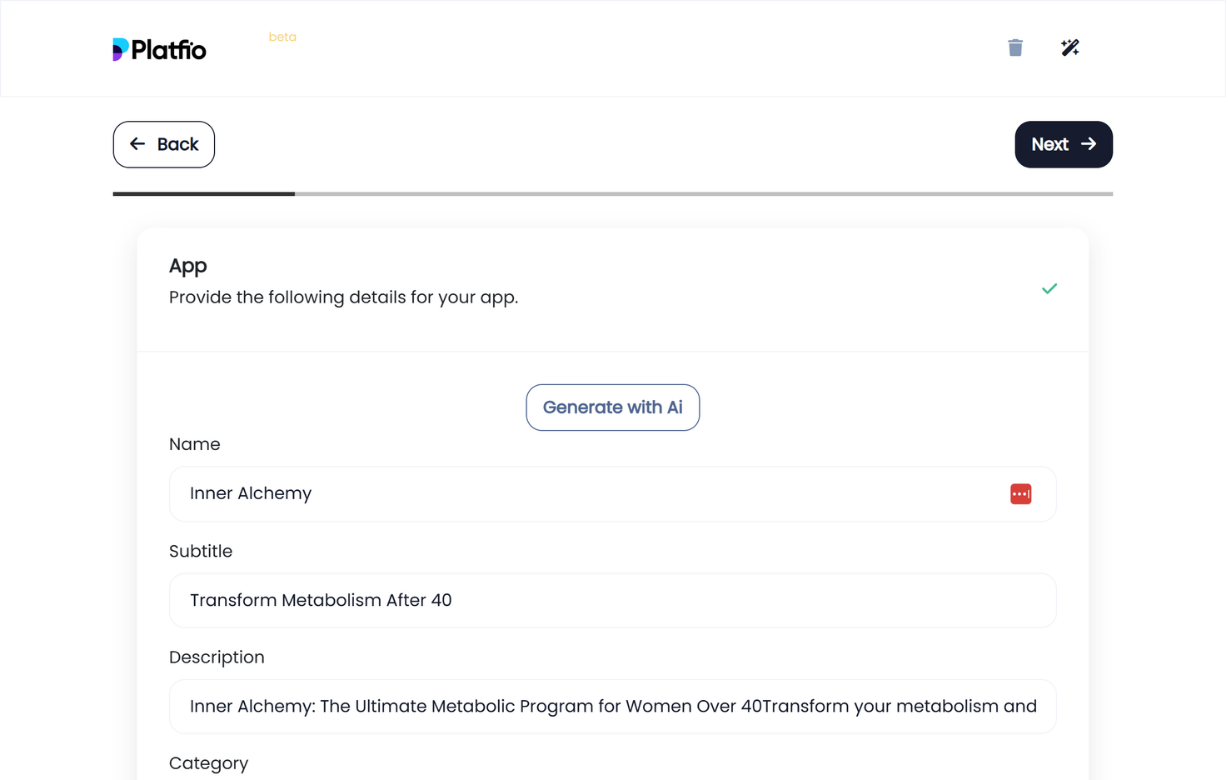The width and height of the screenshot is (1228, 780).
Task: Click the Platfio logo mark beside the wordmark
Action: tap(119, 47)
